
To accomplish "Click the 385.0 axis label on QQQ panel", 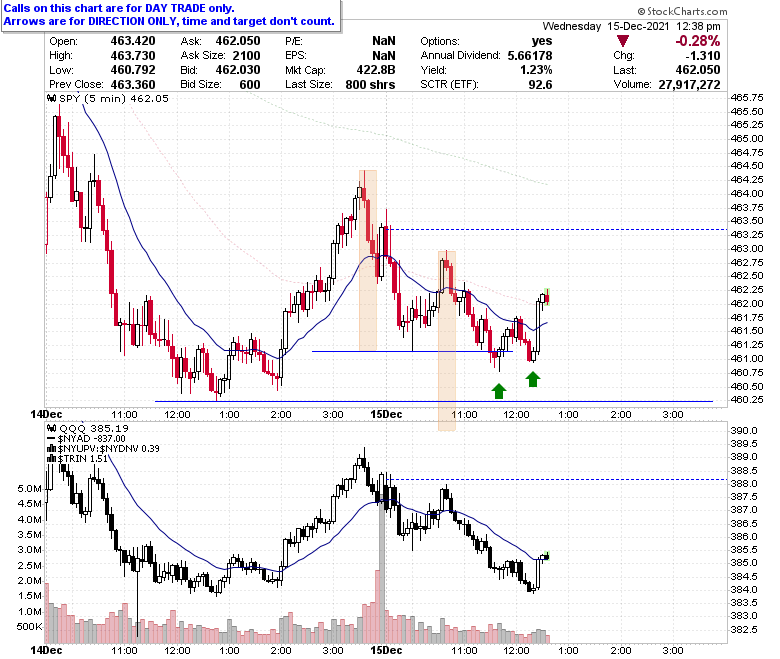I will click(744, 563).
